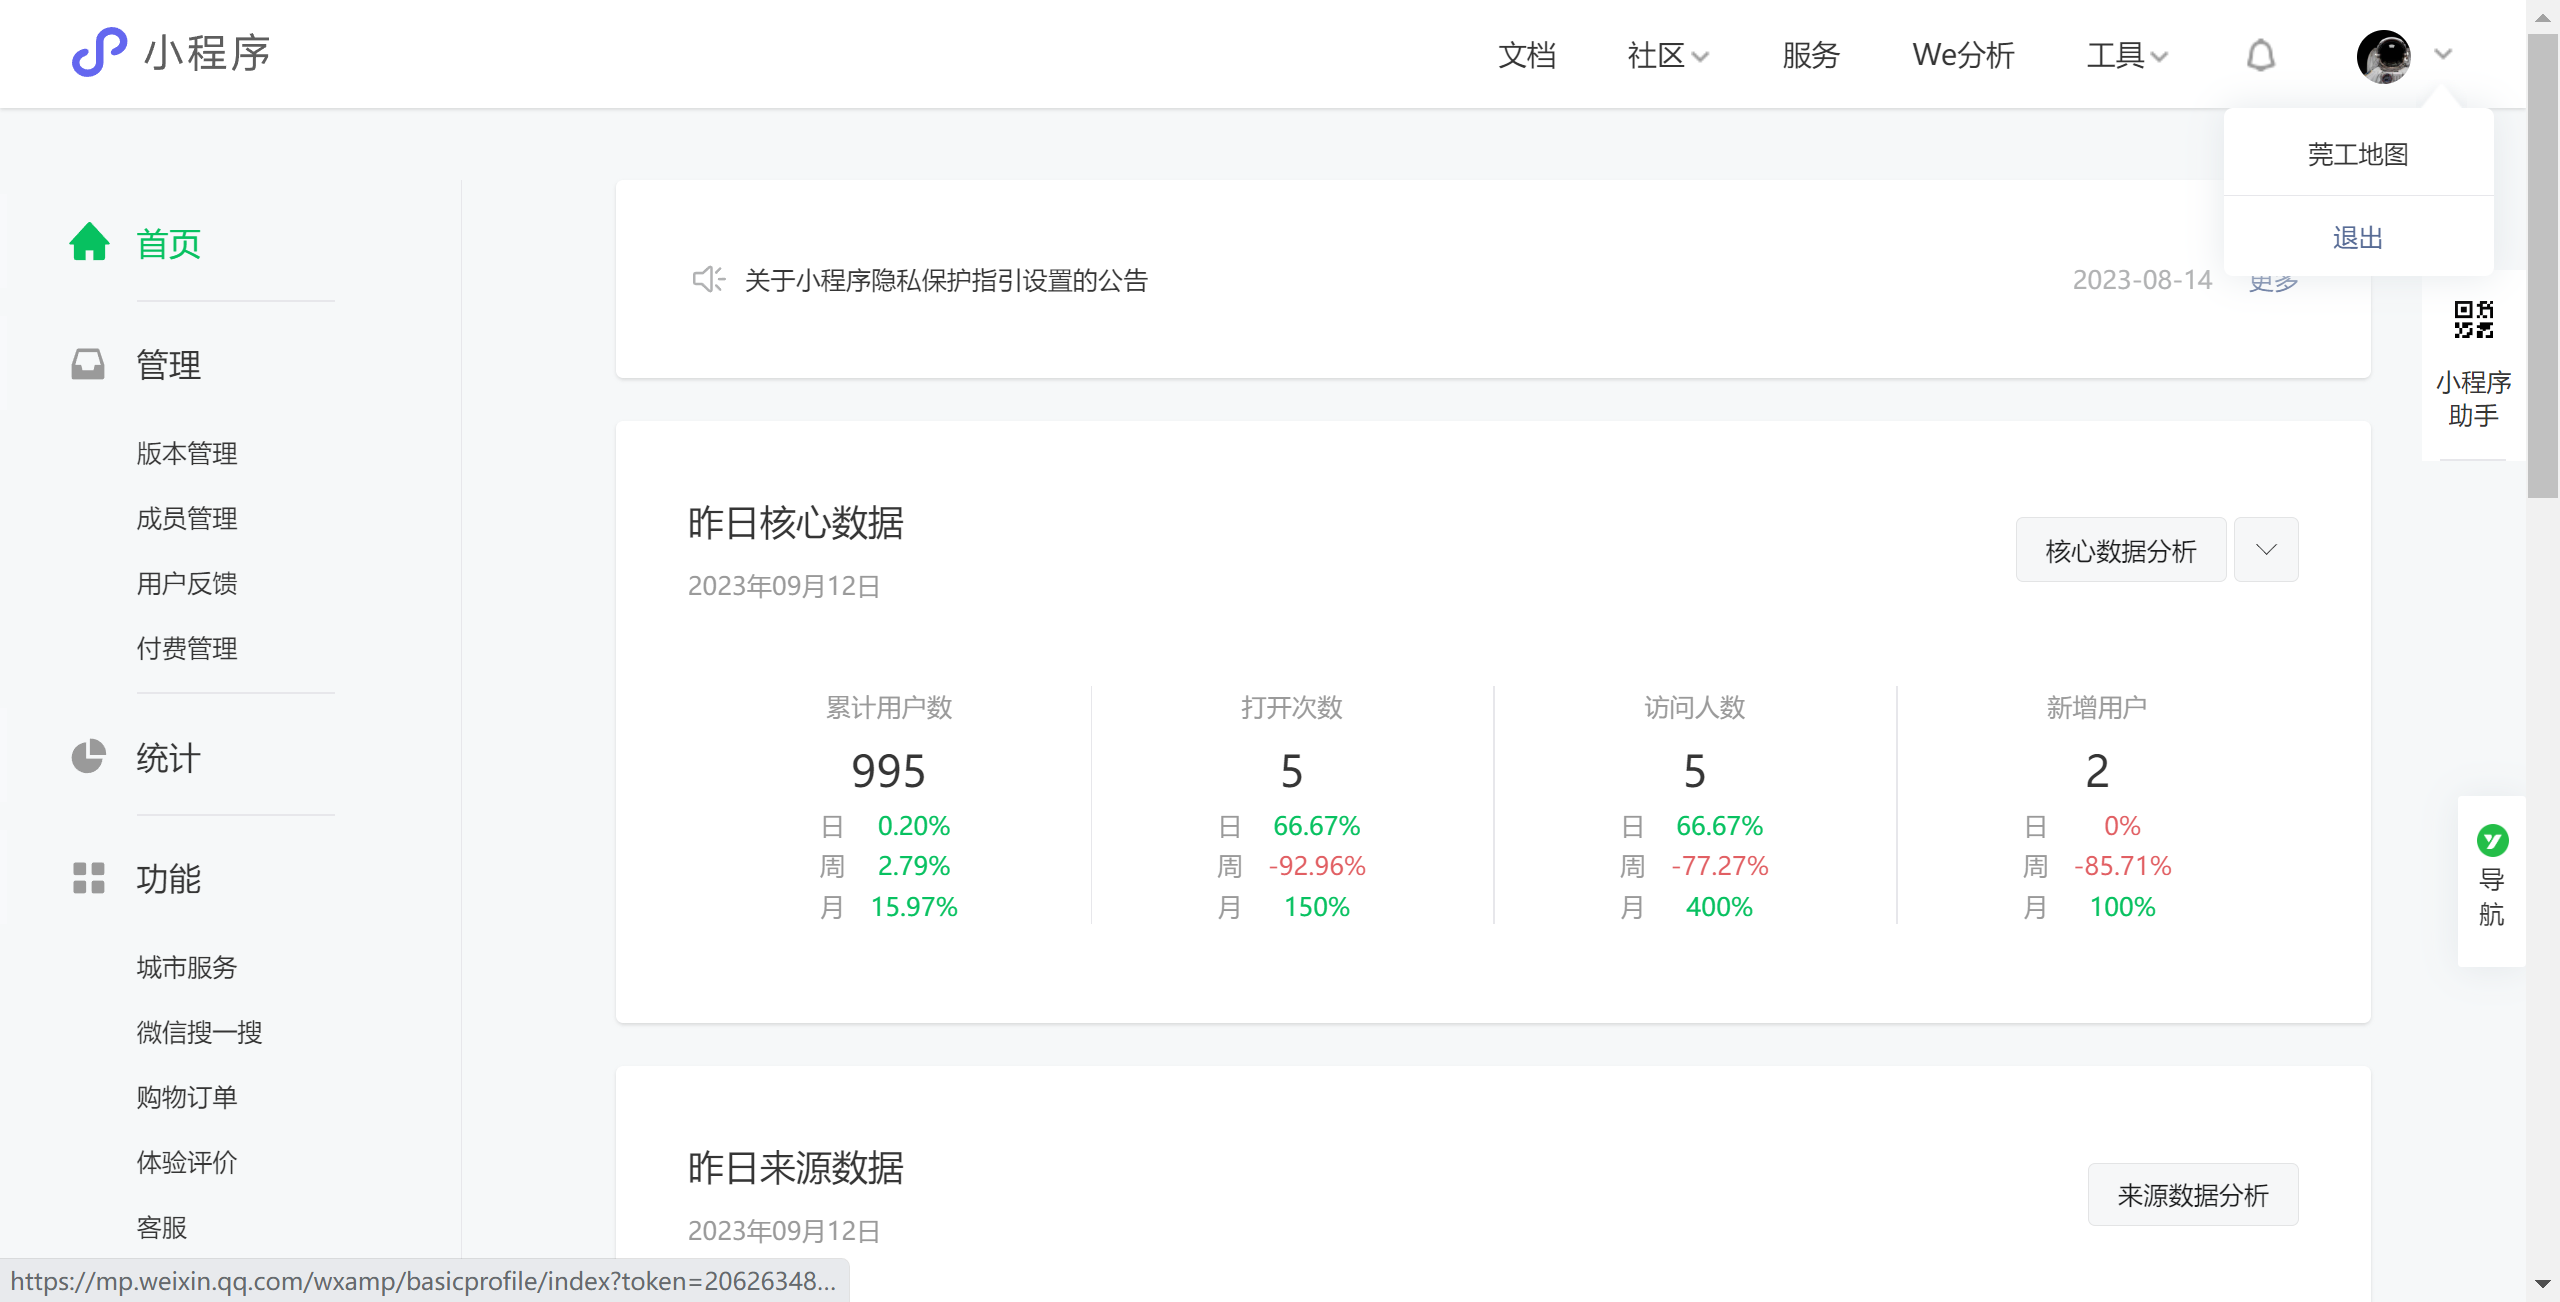
Task: Select 退出 in the account menu
Action: [2357, 237]
